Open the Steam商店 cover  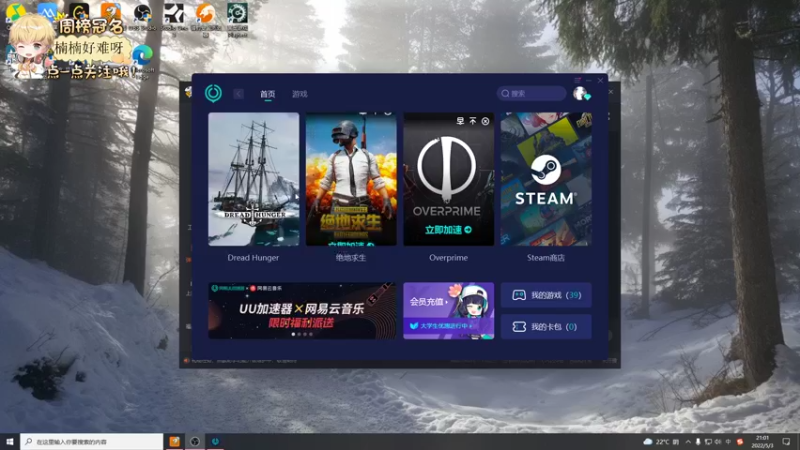[546, 179]
